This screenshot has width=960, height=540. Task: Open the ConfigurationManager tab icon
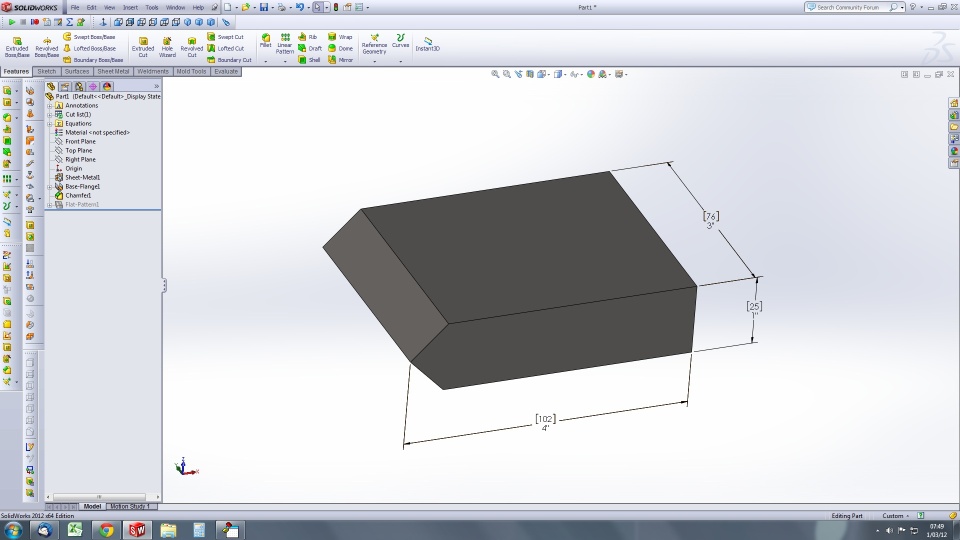[x=78, y=86]
